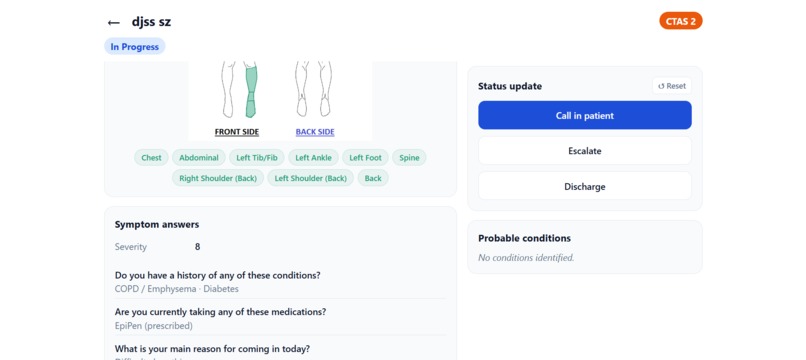806x360 pixels.
Task: Select the Left Tib/Fib tag
Action: click(x=257, y=158)
